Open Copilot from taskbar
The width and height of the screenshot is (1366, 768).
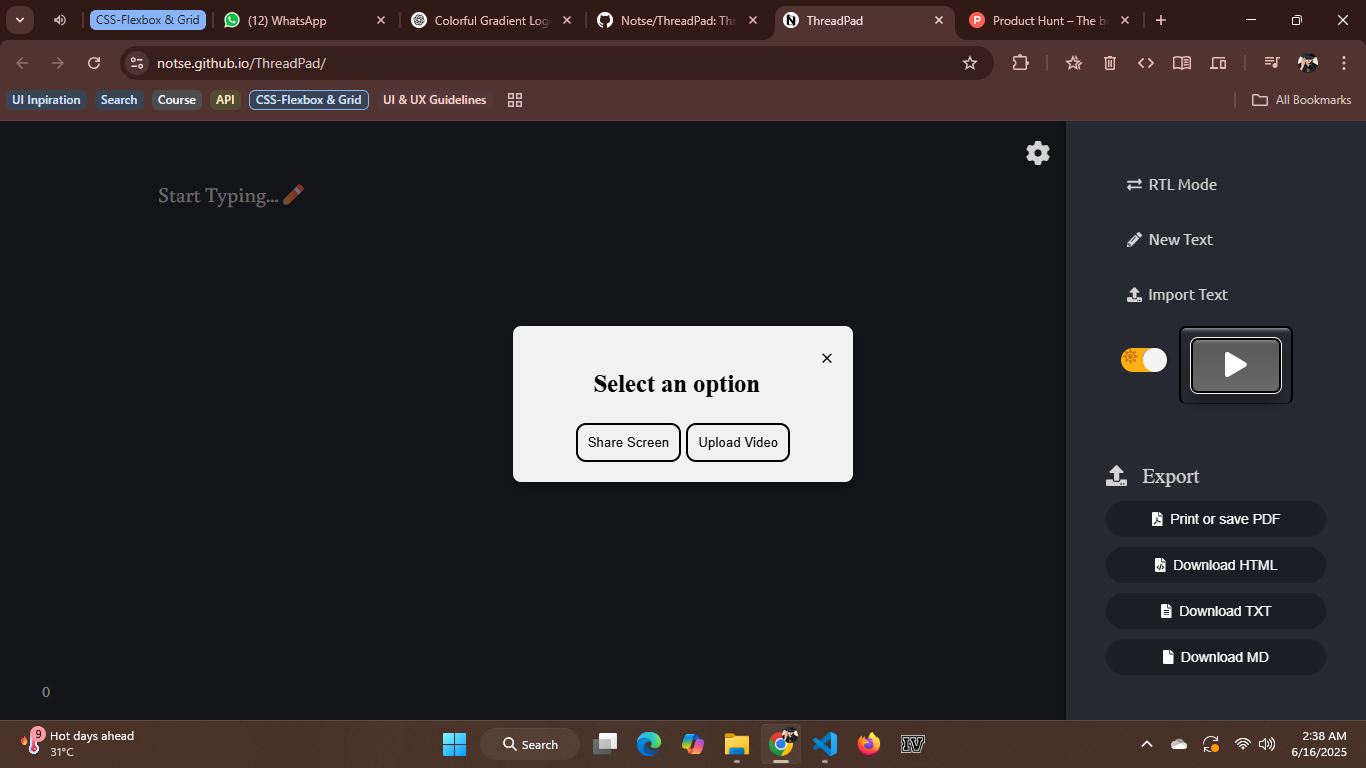pos(693,744)
